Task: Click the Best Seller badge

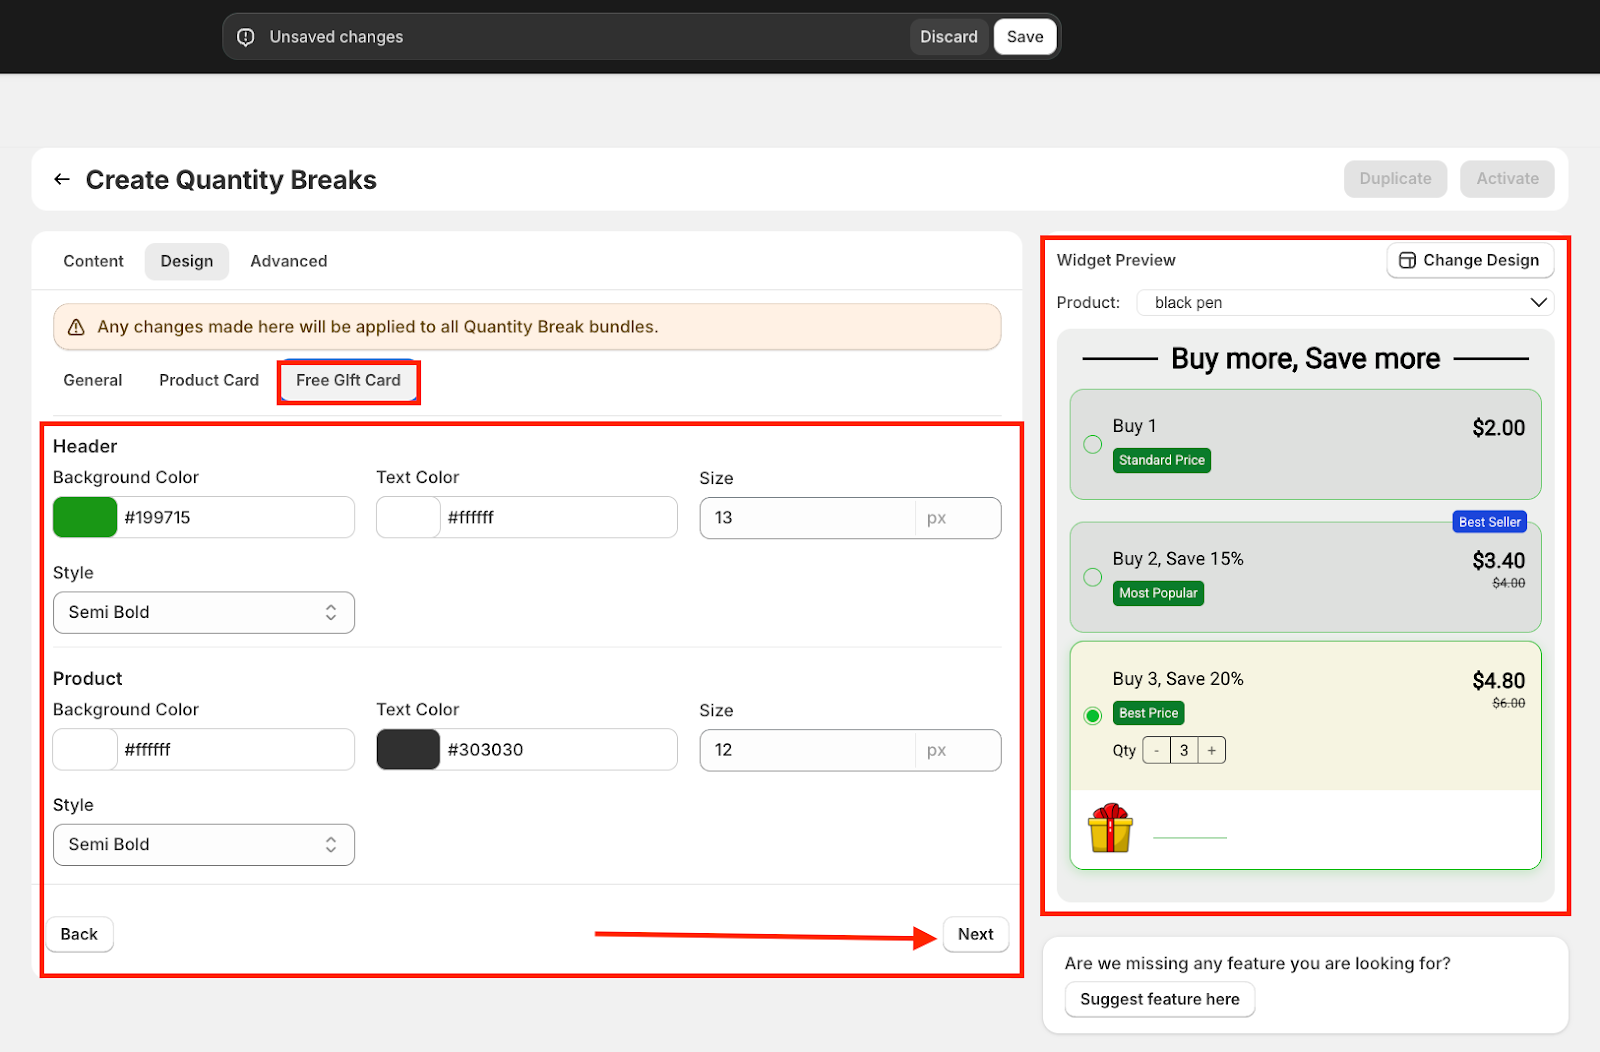Action: pos(1489,522)
